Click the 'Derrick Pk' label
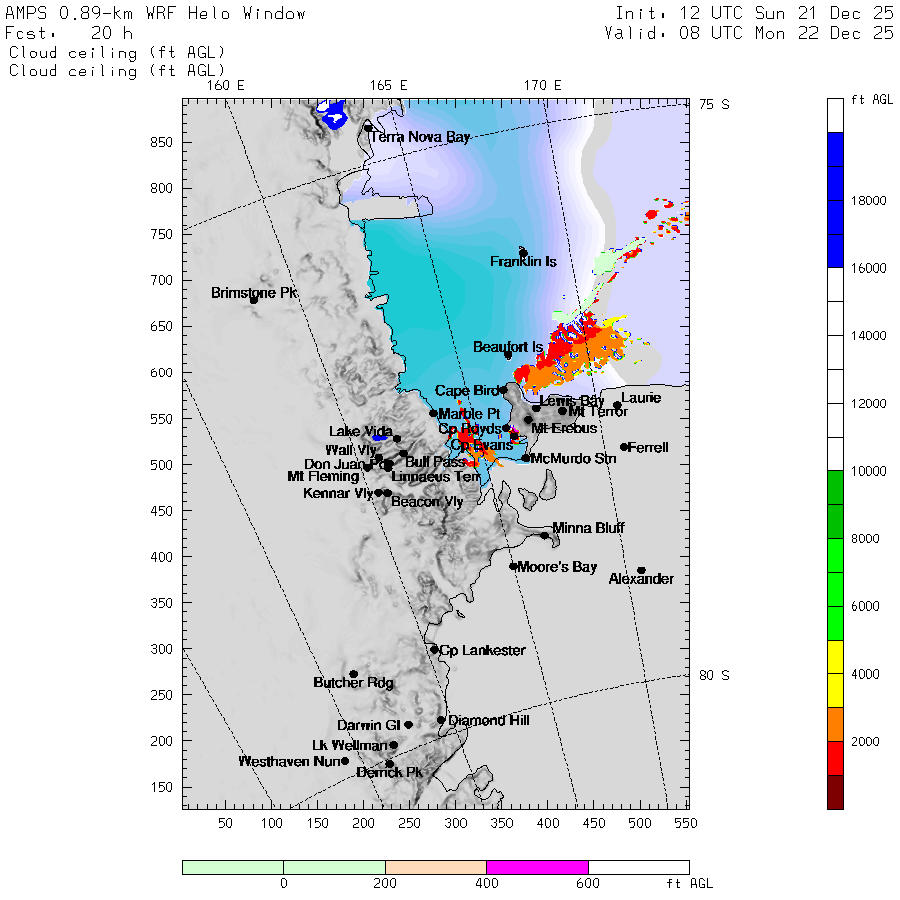This screenshot has height=900, width=900. pos(389,773)
